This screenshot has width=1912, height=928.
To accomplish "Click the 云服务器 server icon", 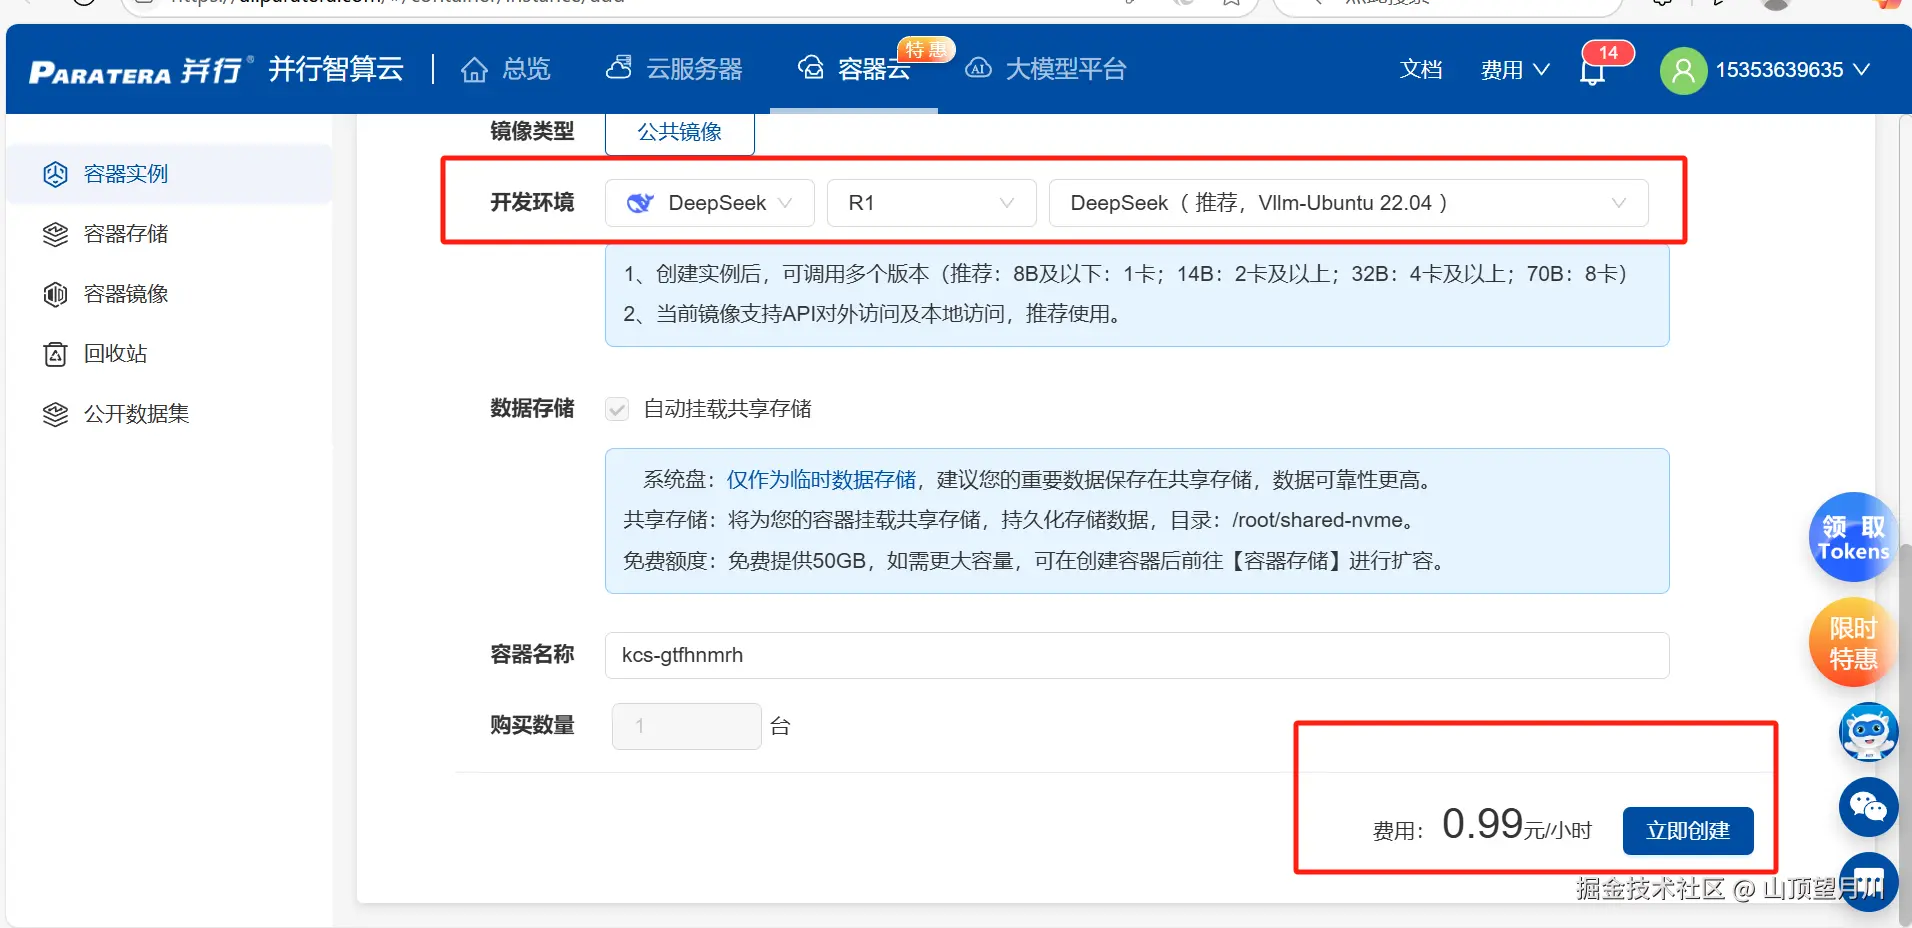I will coord(620,68).
